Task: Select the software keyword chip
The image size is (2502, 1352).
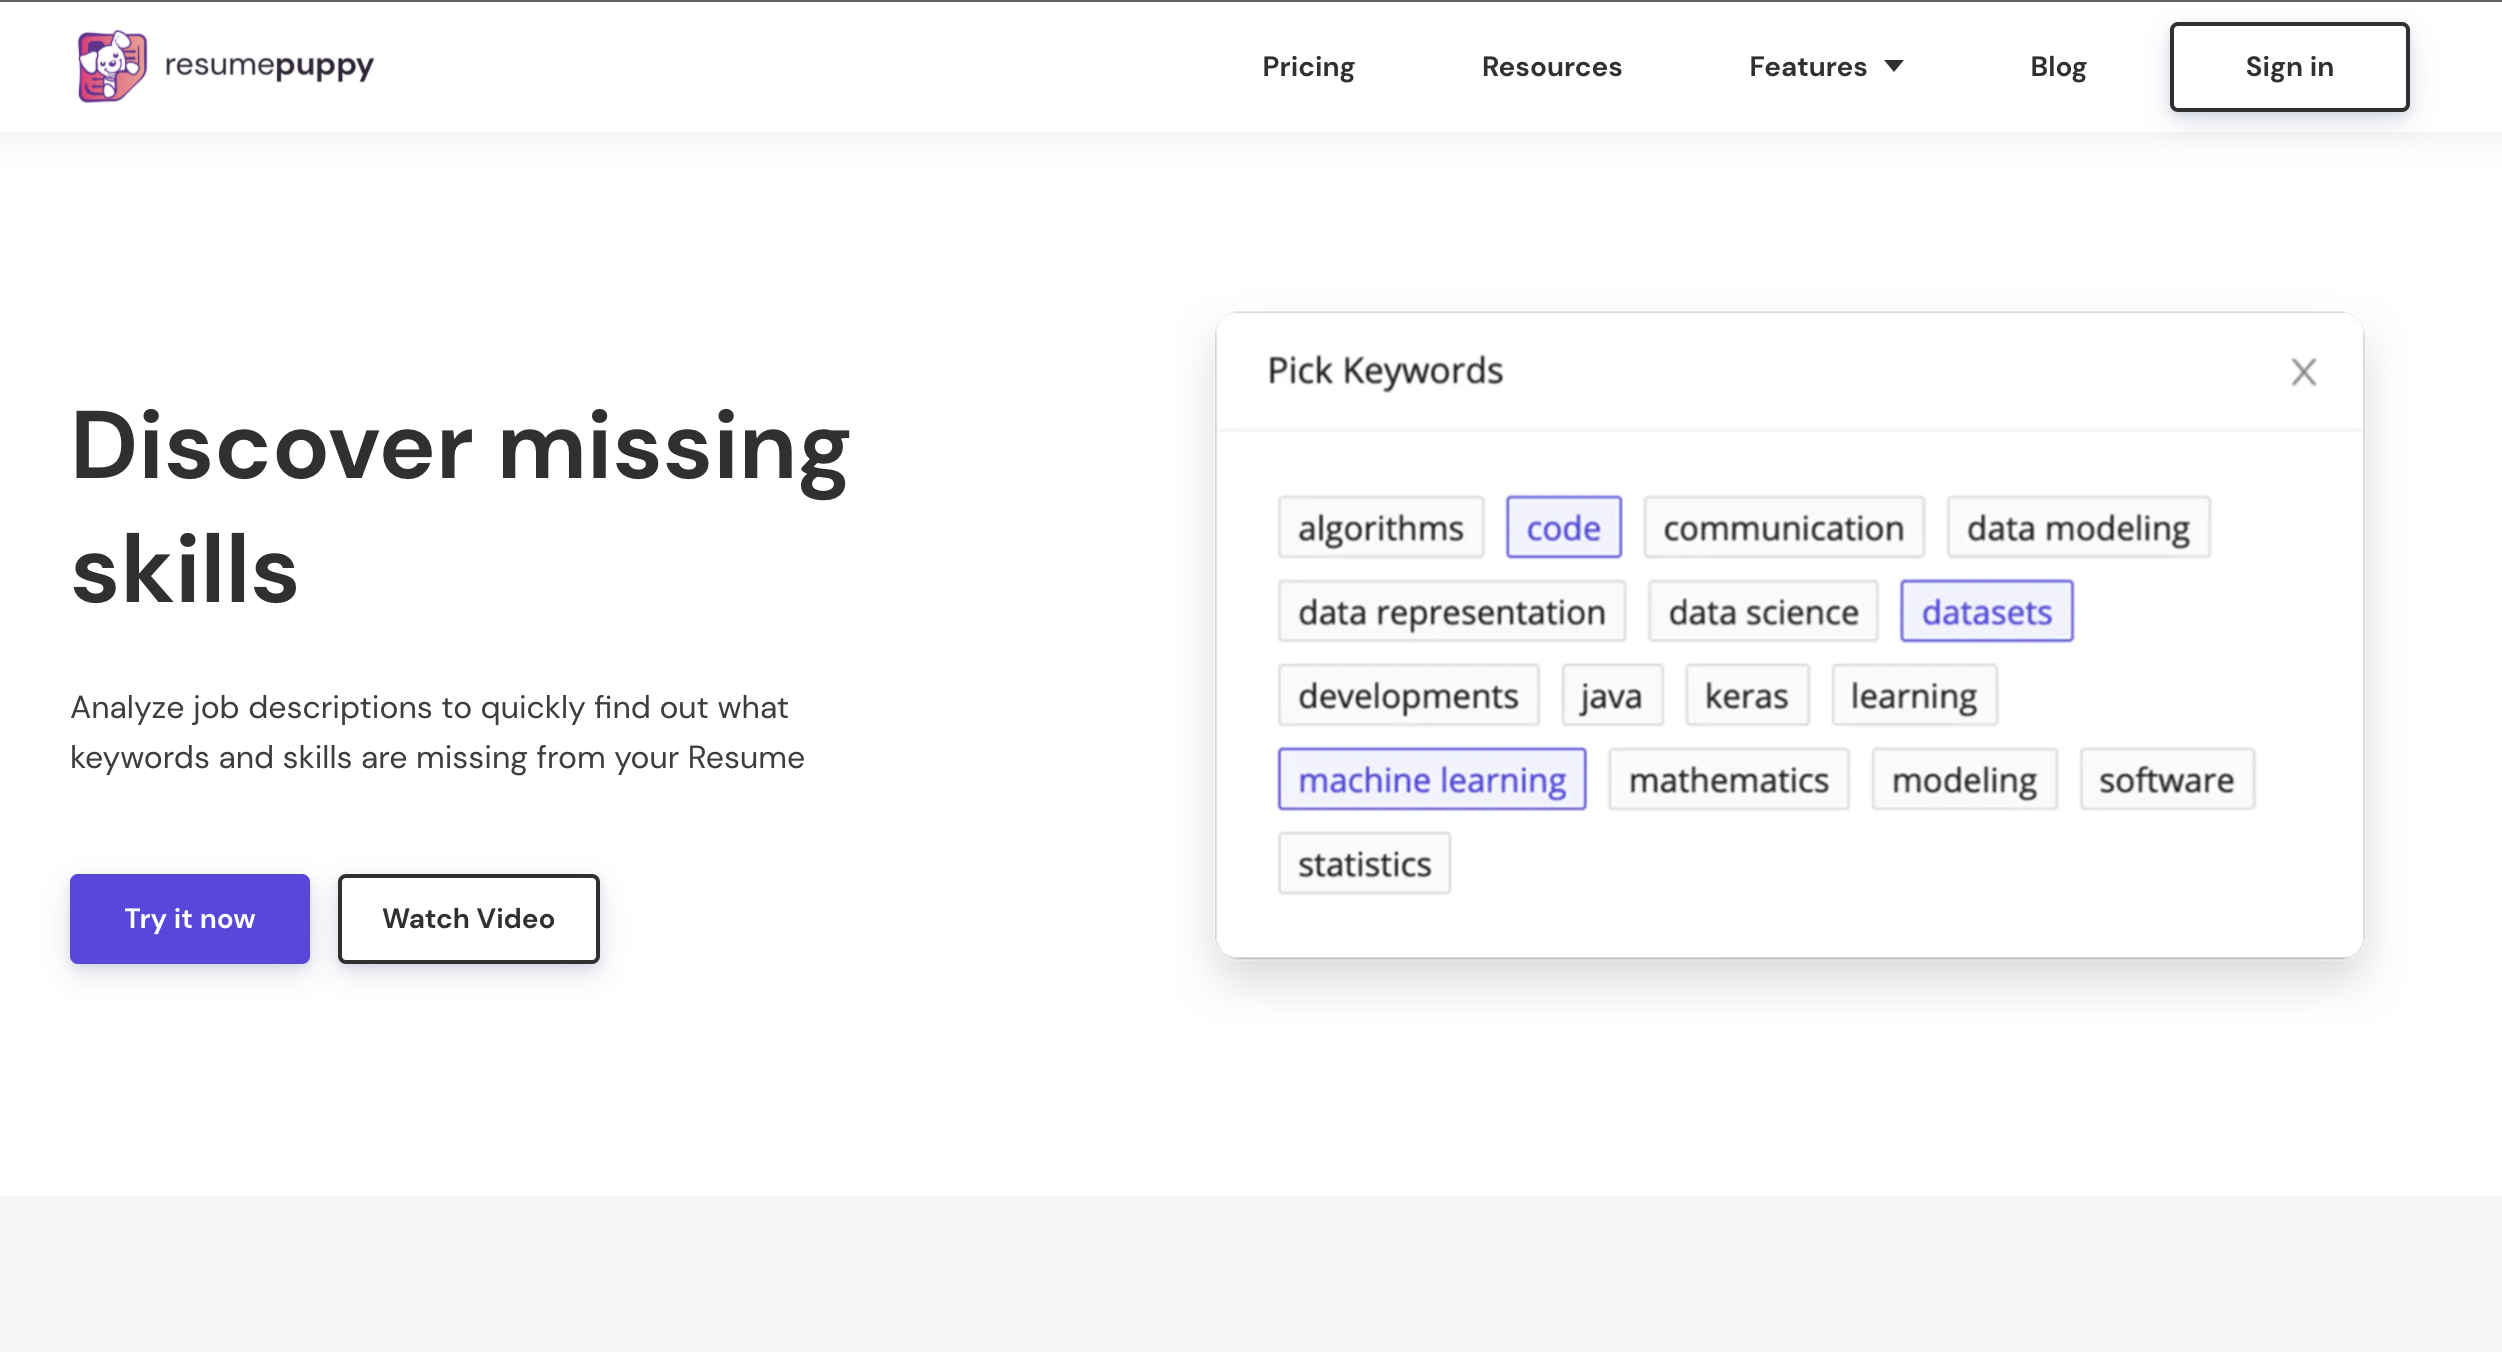Action: pyautogui.click(x=2166, y=779)
